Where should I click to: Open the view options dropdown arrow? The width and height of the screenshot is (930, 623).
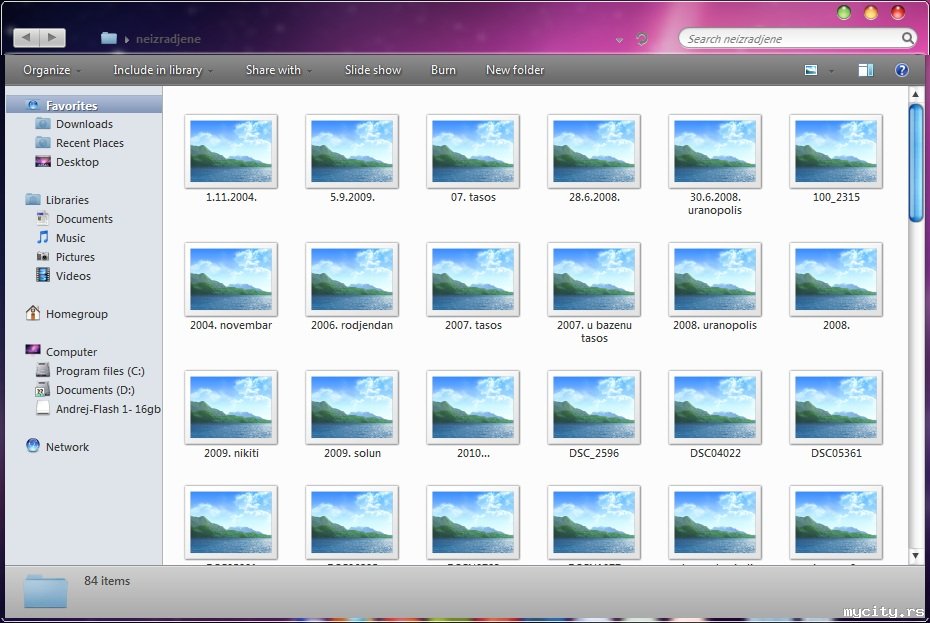tap(831, 71)
